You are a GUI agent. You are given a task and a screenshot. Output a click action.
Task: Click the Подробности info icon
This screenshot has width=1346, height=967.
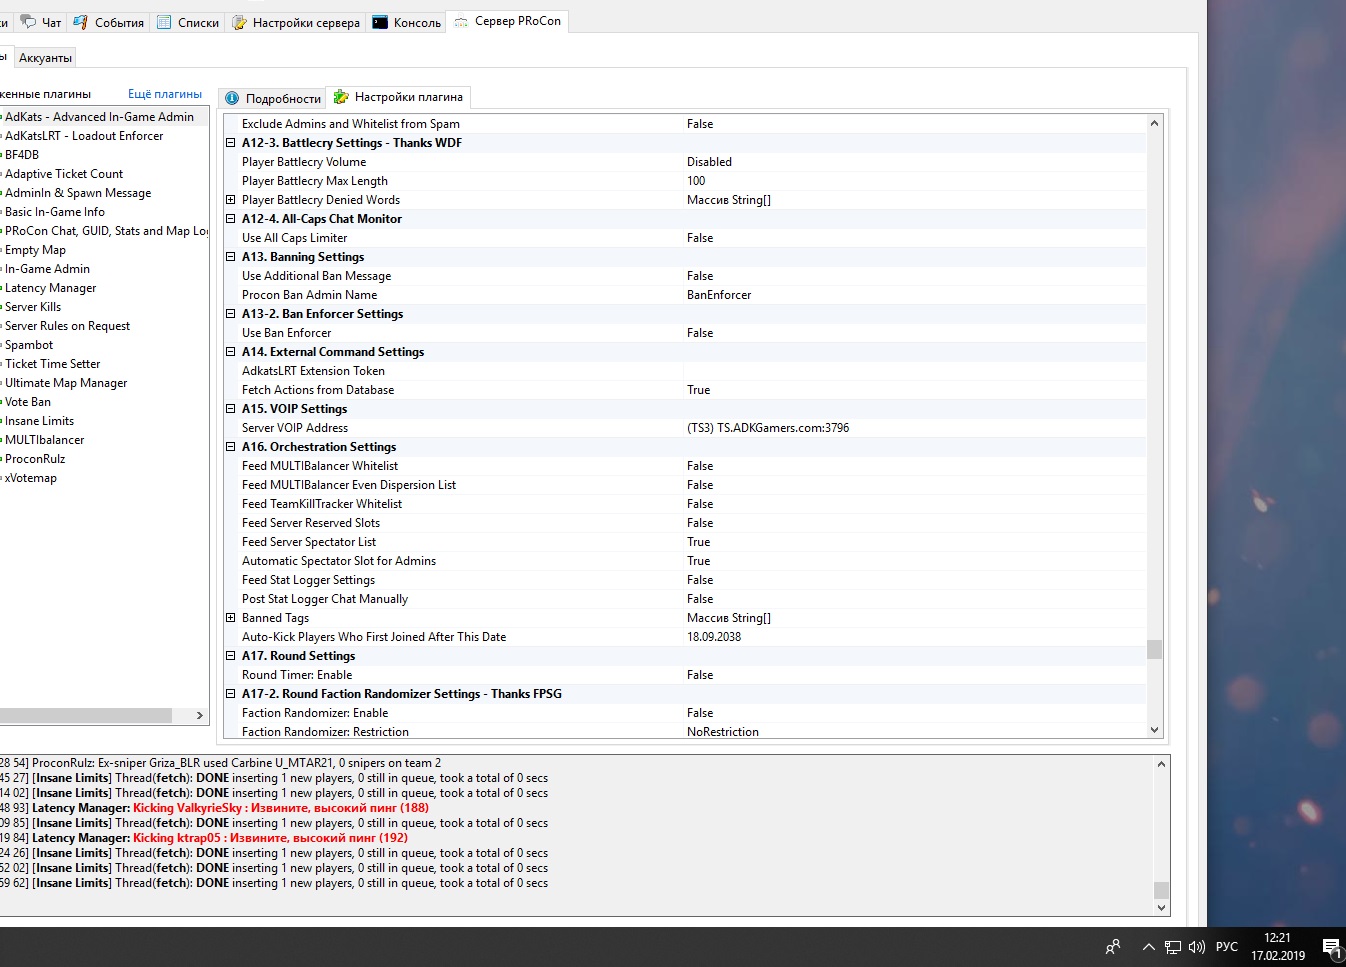(232, 98)
